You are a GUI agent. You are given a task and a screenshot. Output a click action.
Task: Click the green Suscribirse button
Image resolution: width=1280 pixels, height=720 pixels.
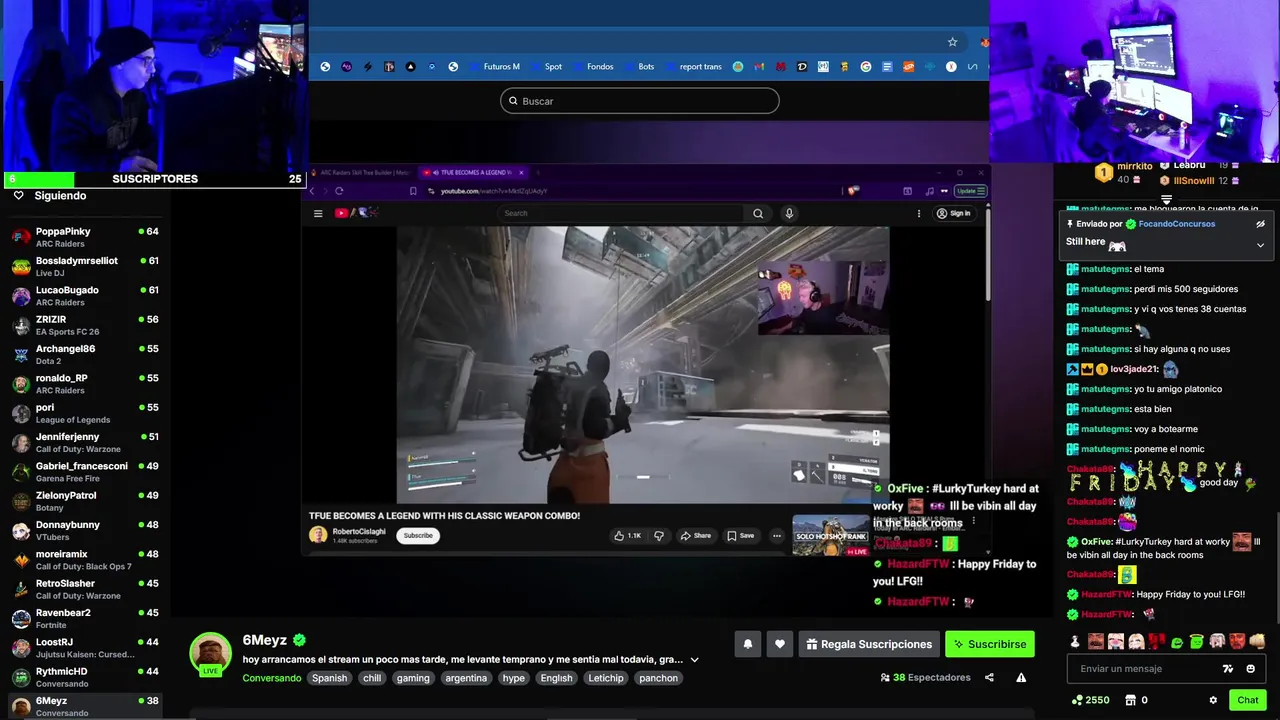coord(990,644)
